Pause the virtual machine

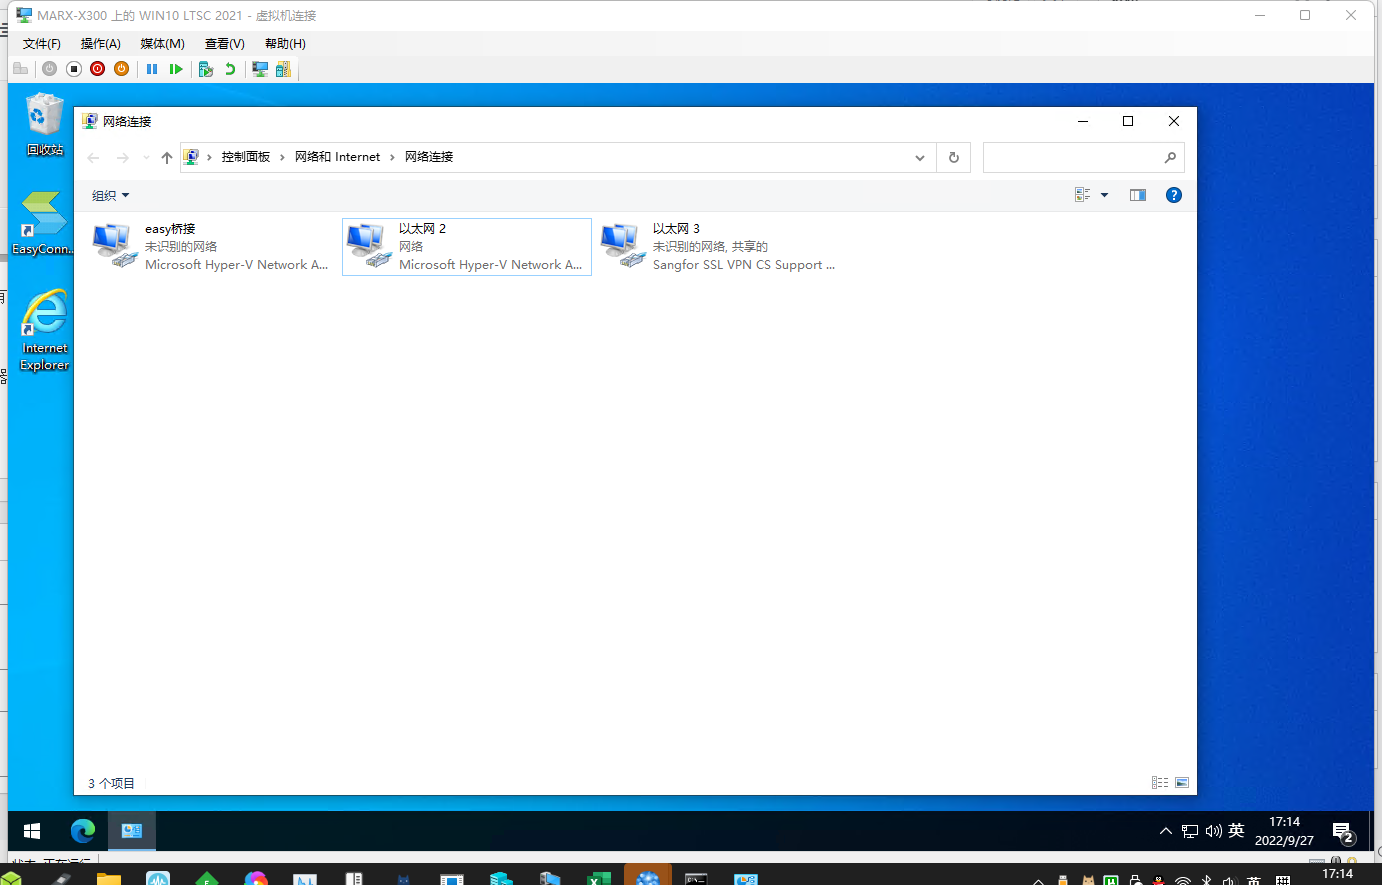(152, 69)
